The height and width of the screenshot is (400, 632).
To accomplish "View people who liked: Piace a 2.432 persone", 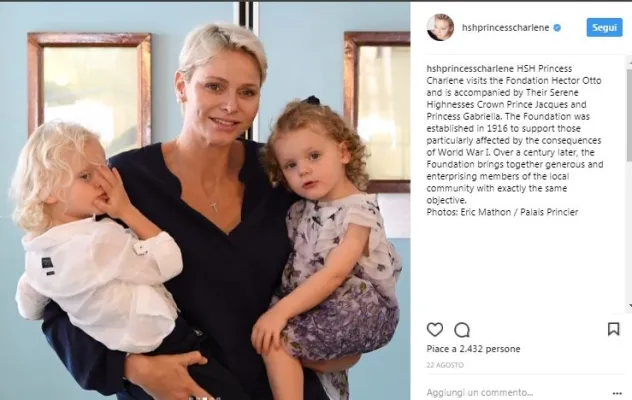I will [x=473, y=349].
